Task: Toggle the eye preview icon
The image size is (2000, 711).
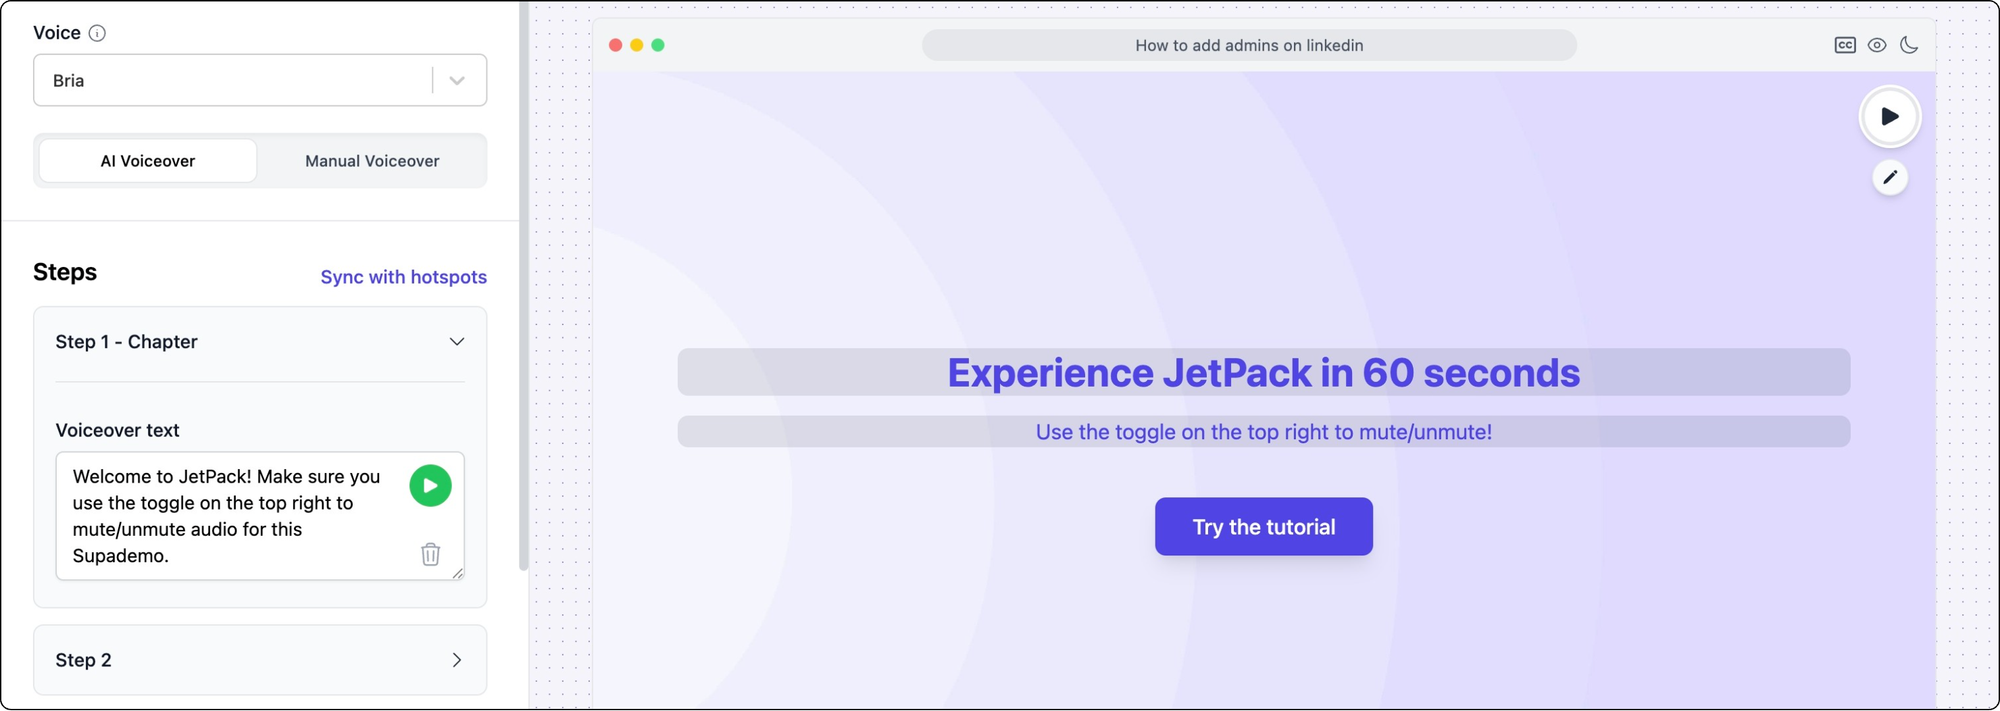Action: [1877, 45]
